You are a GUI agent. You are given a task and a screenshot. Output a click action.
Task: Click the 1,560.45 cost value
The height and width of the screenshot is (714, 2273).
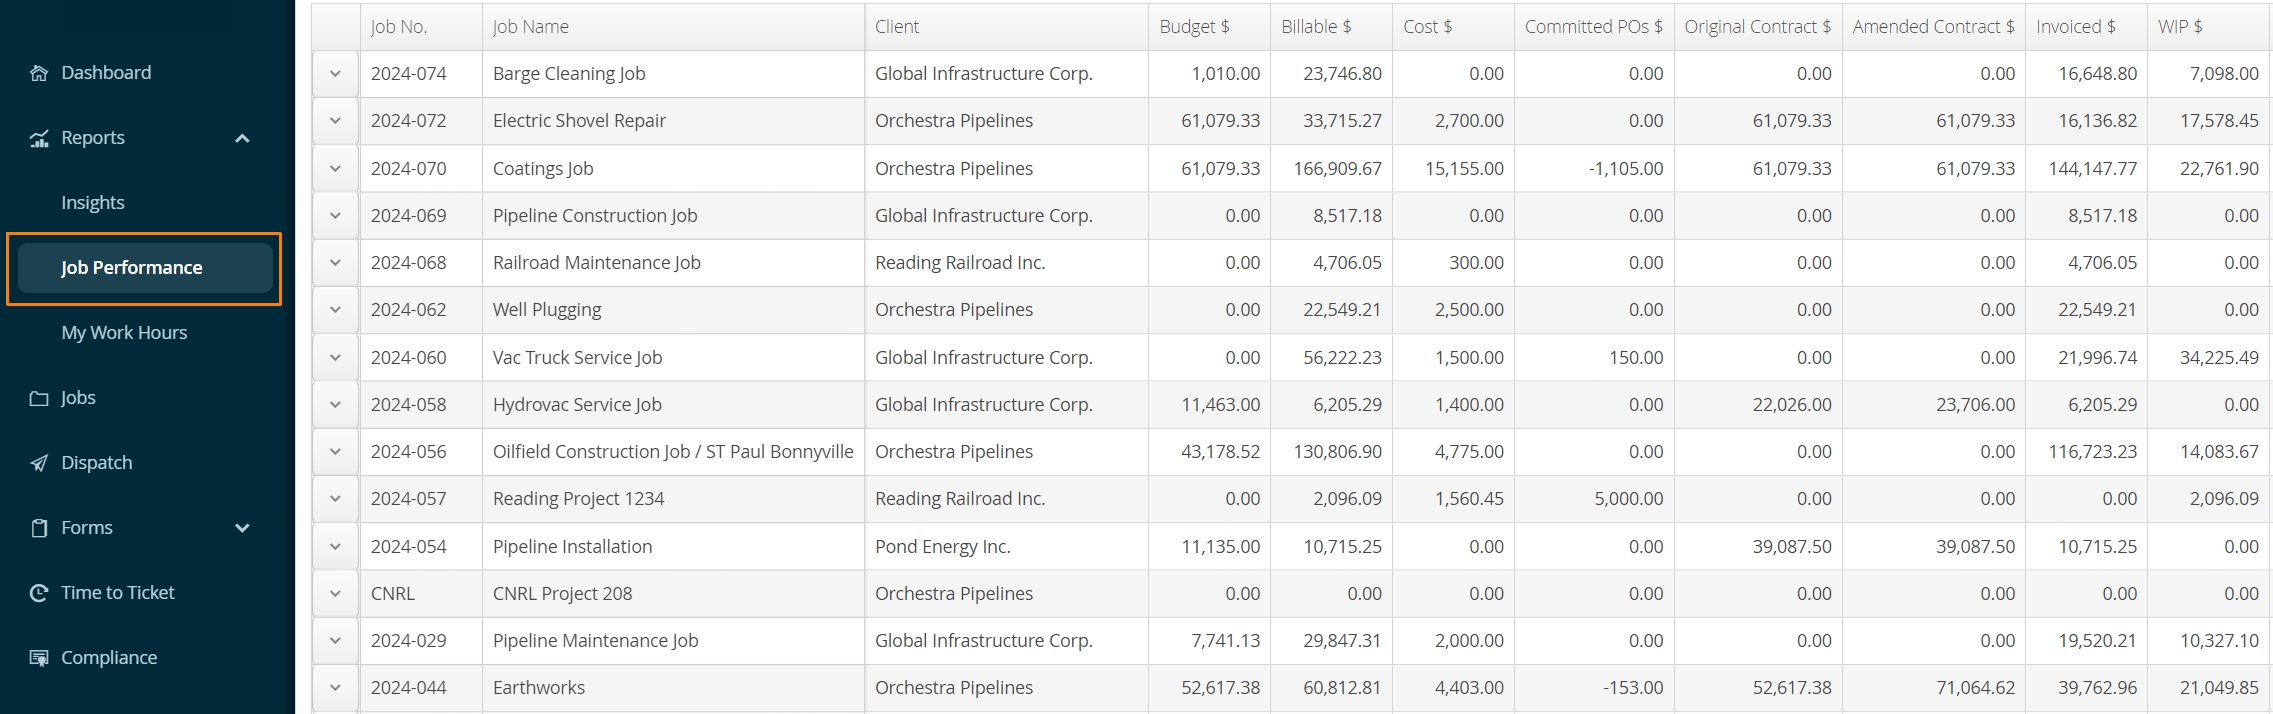[x=1469, y=499]
